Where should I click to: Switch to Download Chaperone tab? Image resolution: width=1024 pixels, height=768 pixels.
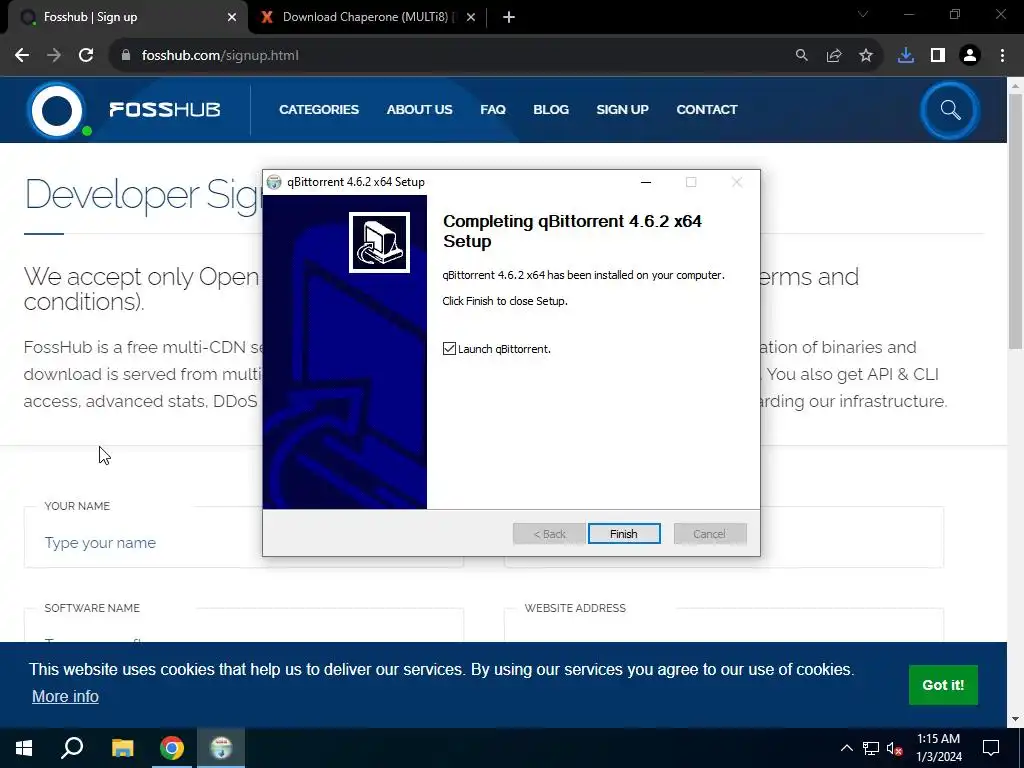[368, 17]
